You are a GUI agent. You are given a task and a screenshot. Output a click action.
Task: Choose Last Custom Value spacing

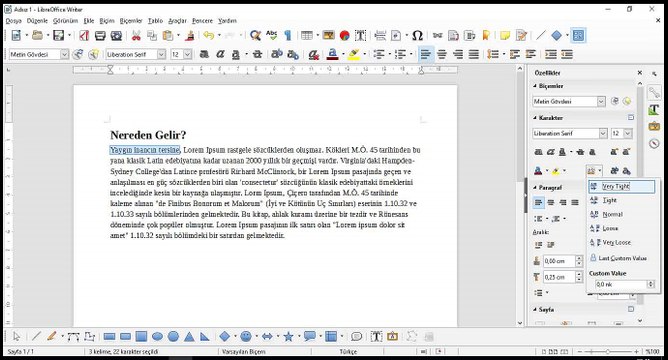[622, 258]
